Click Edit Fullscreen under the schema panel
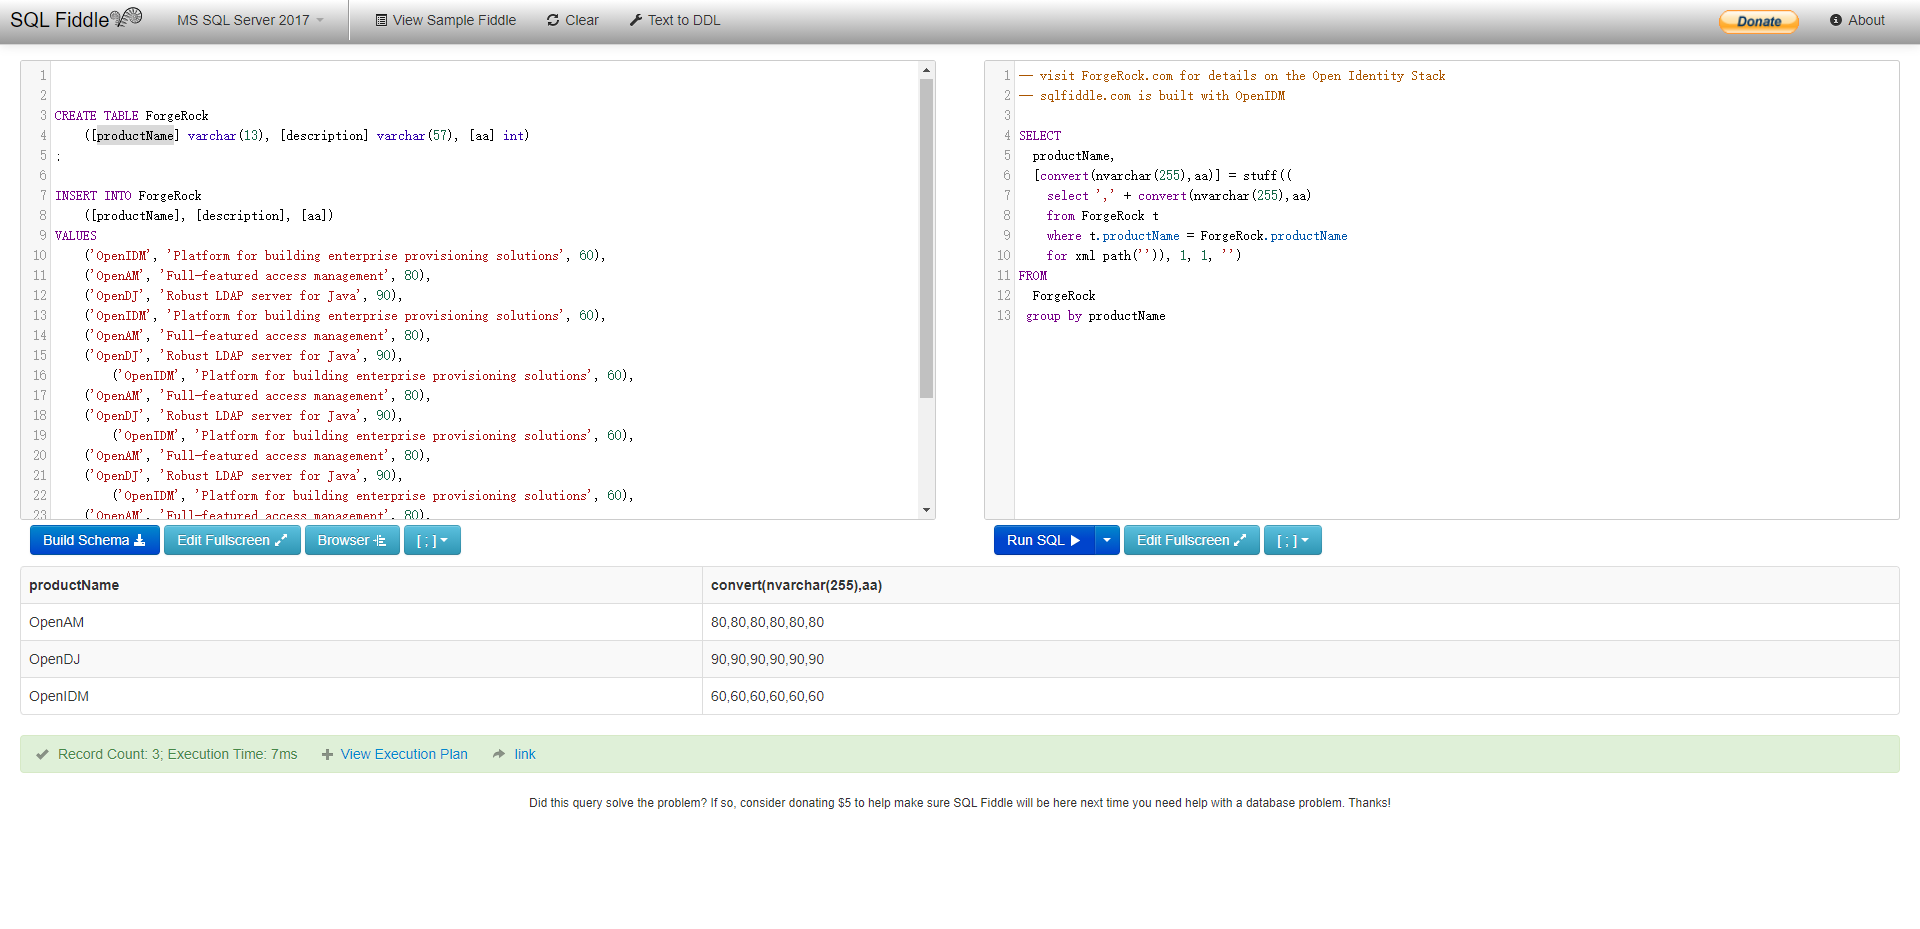This screenshot has width=1920, height=929. coord(232,540)
